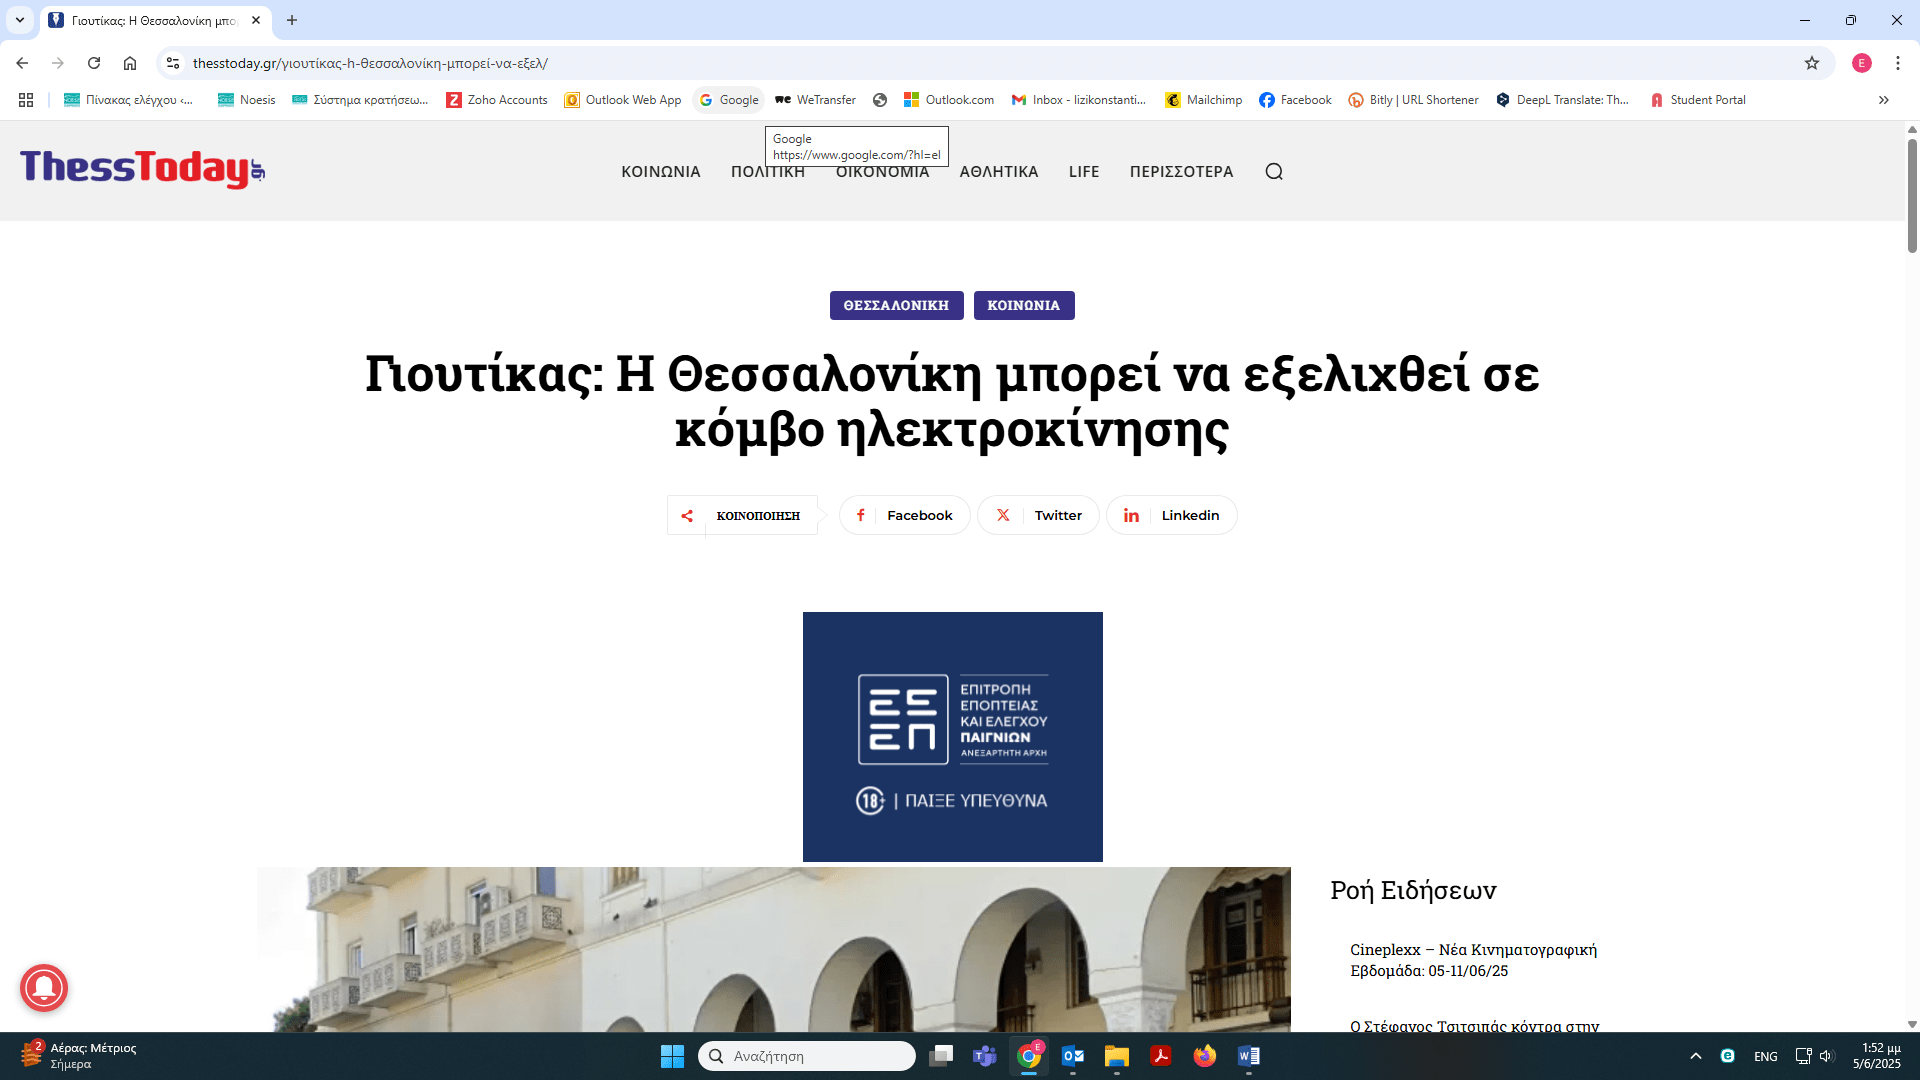Share via the Linkedin button
1920x1080 pixels.
pos(1171,515)
